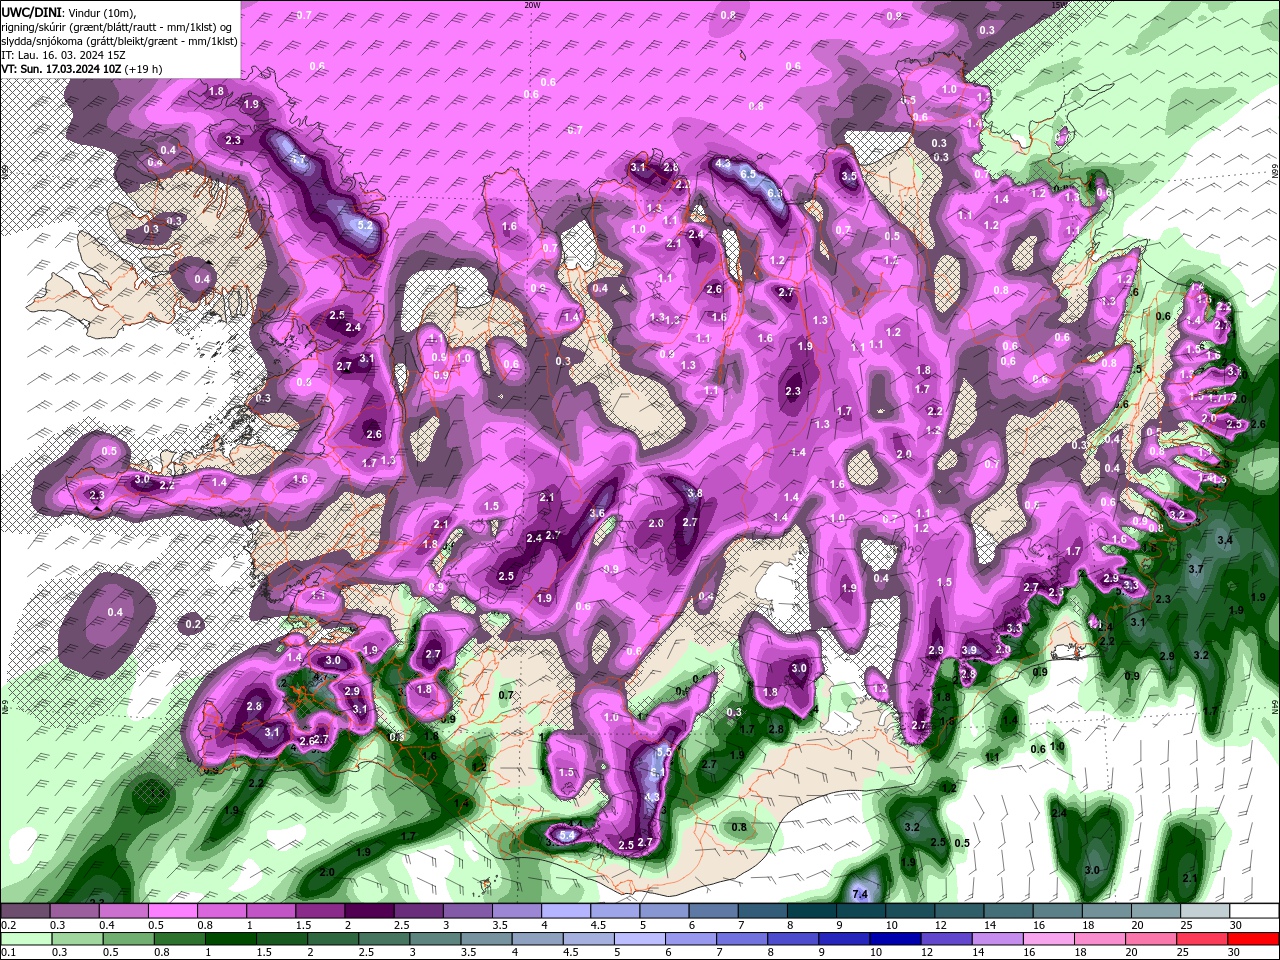Image resolution: width=1280 pixels, height=960 pixels.
Task: Click the white snow swatch above 30
Action: 1253,911
